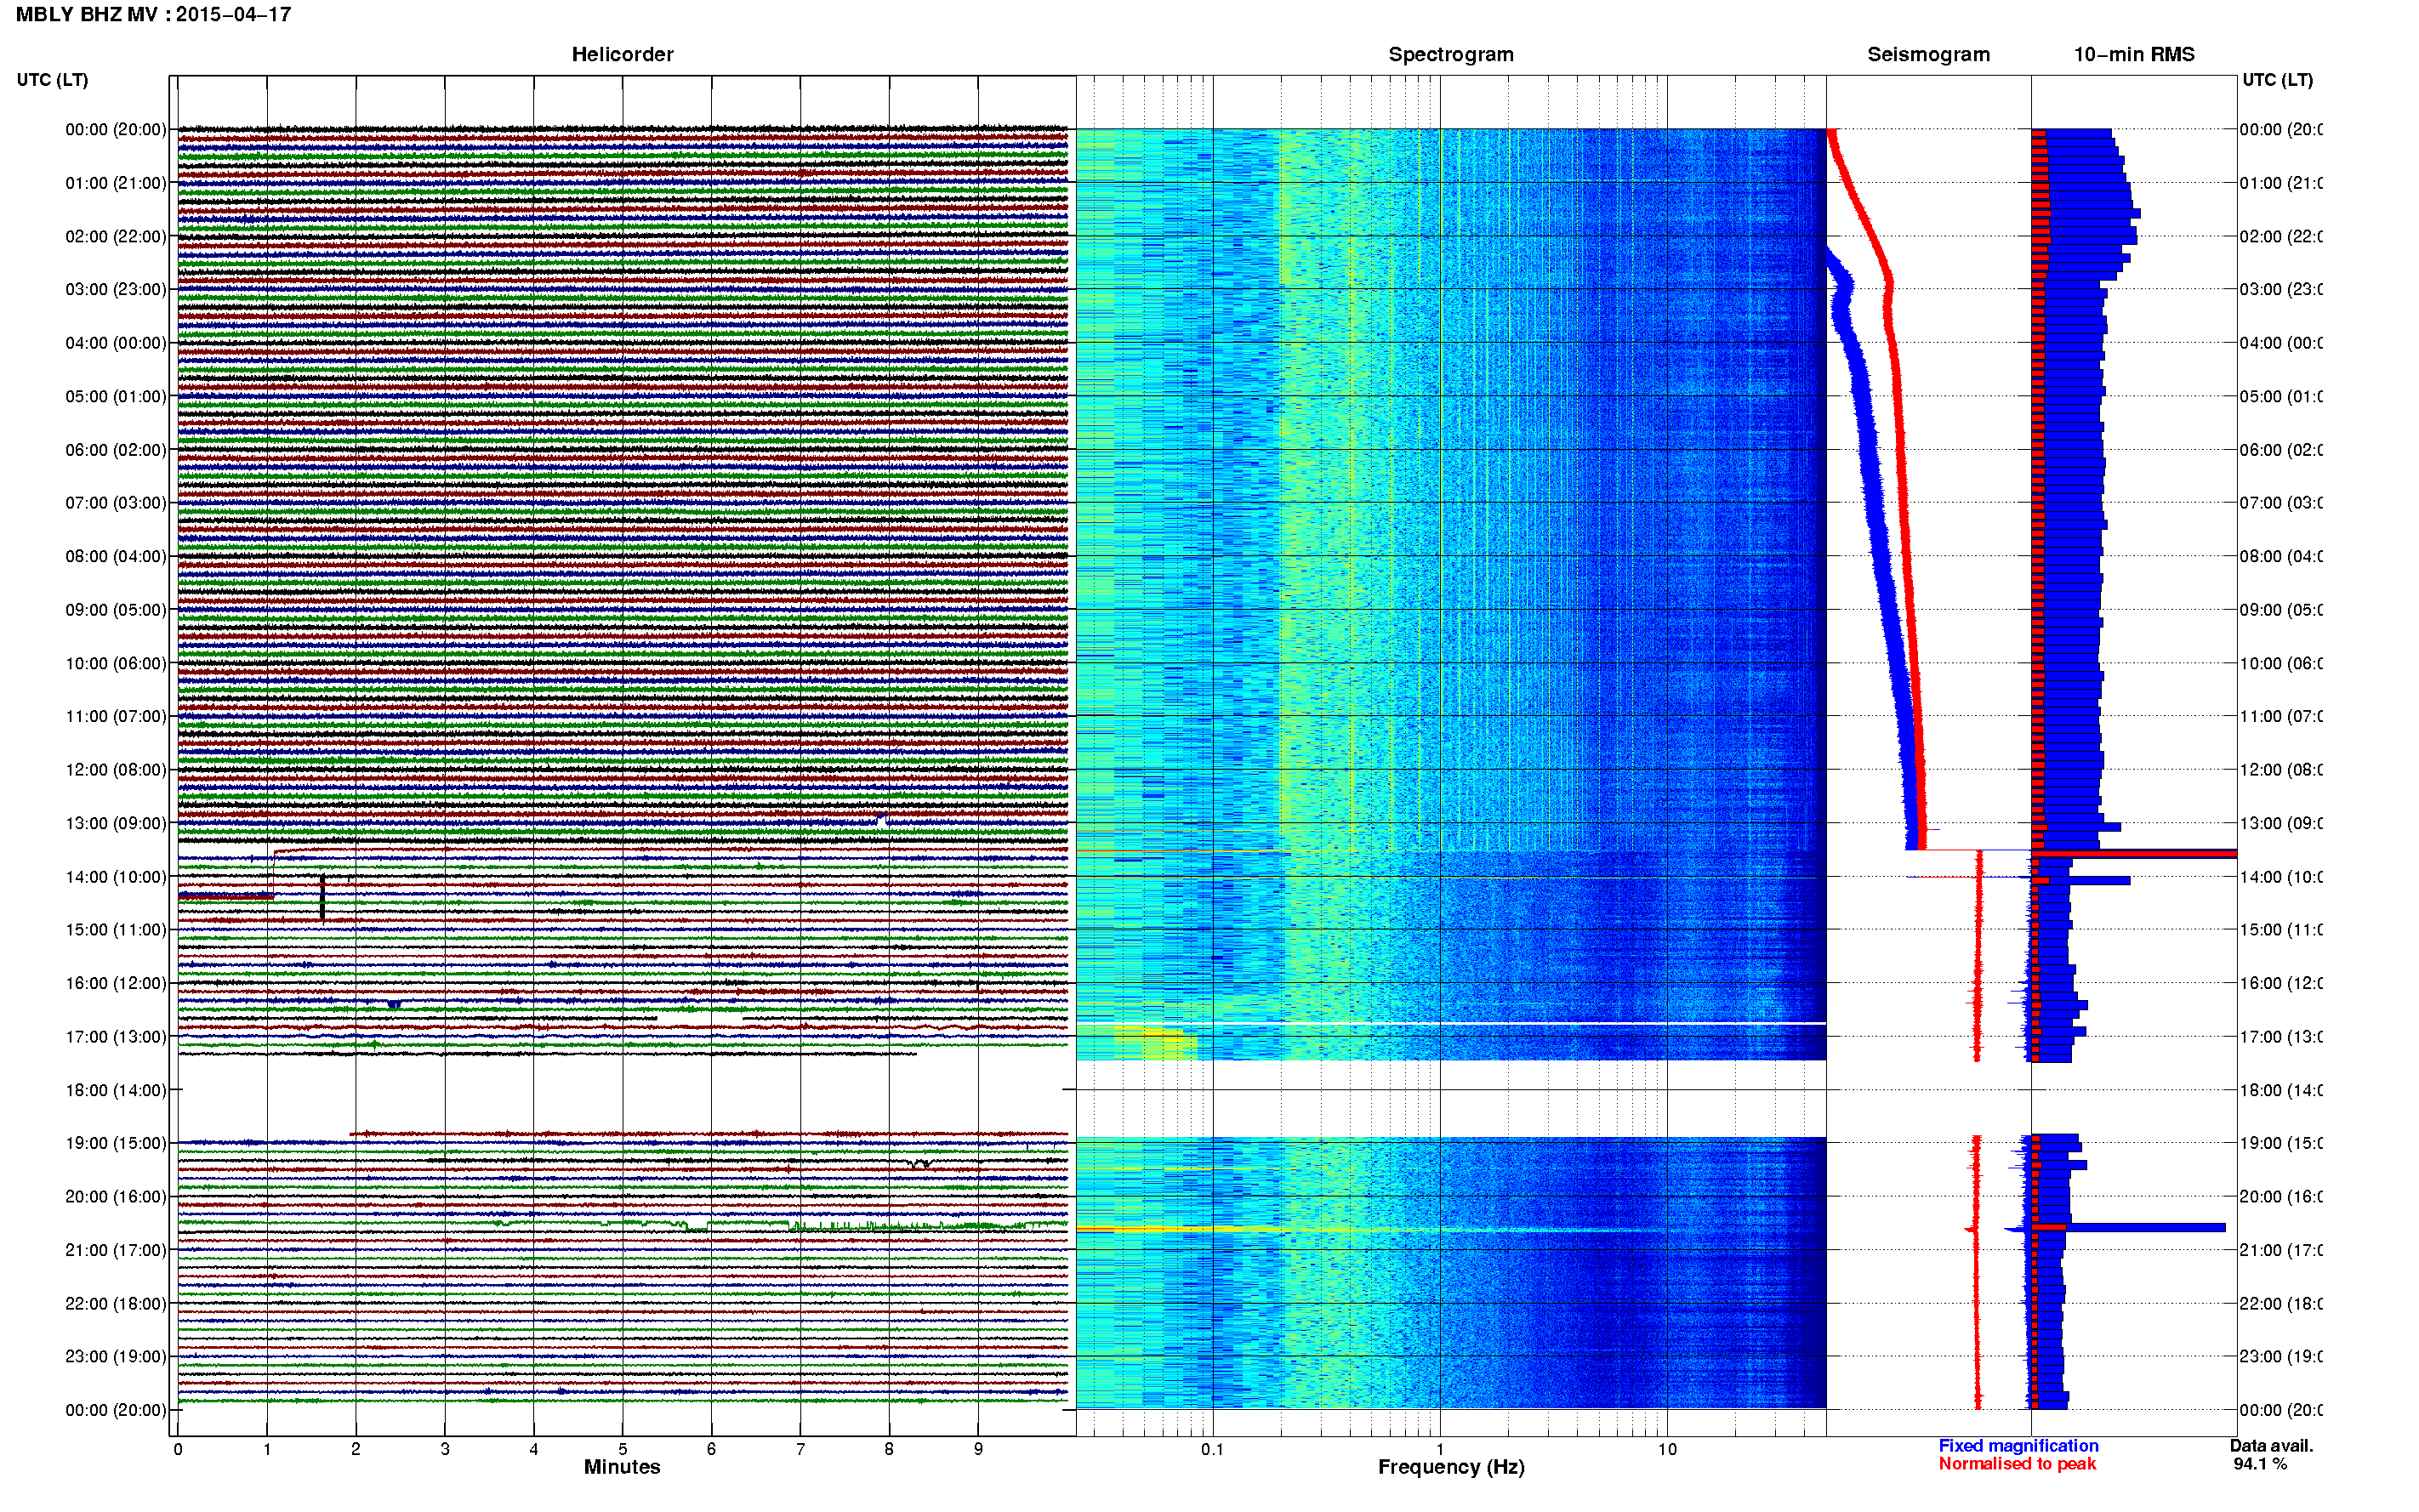Select the '10-min RMS' panel heading
The width and height of the screenshot is (2419, 1512).
[x=2134, y=54]
